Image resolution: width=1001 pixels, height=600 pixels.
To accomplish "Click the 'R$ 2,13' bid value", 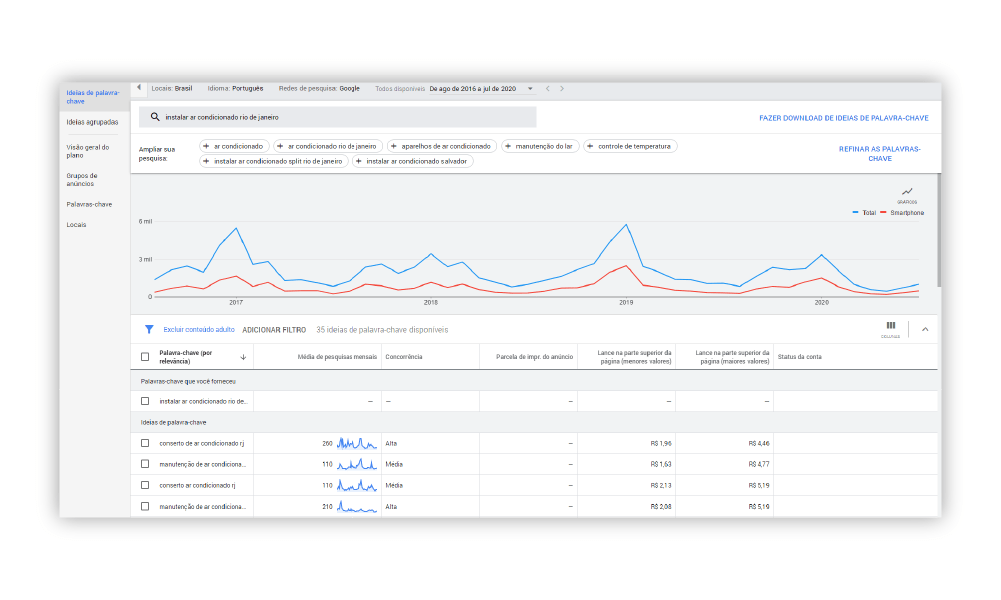I will click(661, 485).
